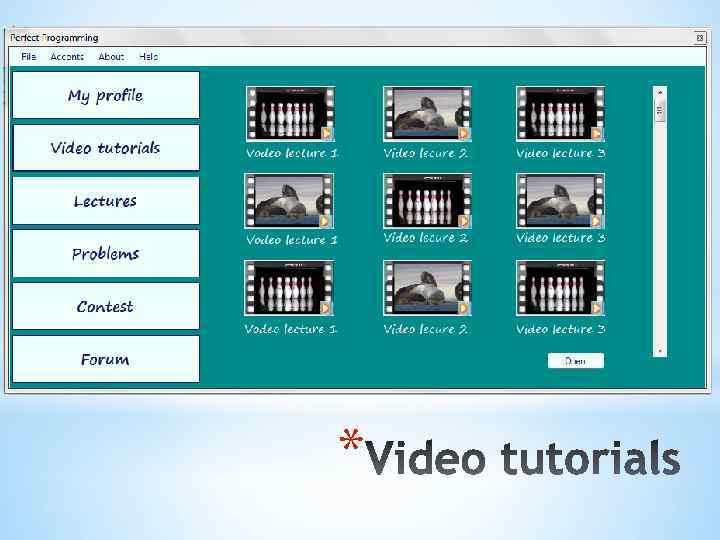Open the Accont menu
Screen dimensions: 720x540
tap(67, 56)
